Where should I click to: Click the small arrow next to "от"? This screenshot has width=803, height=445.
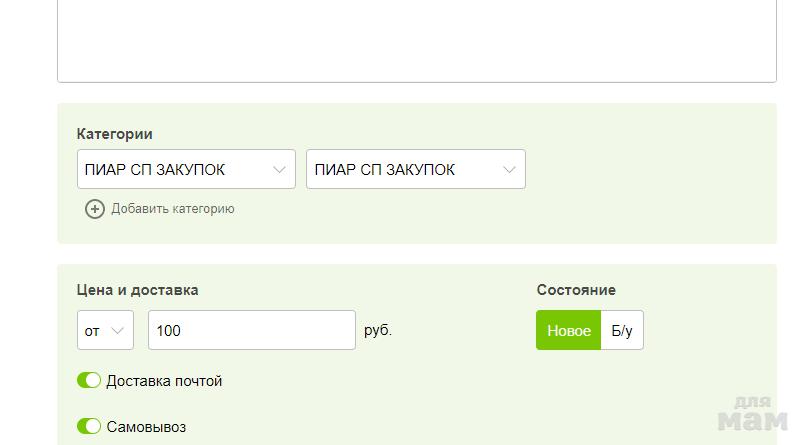pos(118,331)
